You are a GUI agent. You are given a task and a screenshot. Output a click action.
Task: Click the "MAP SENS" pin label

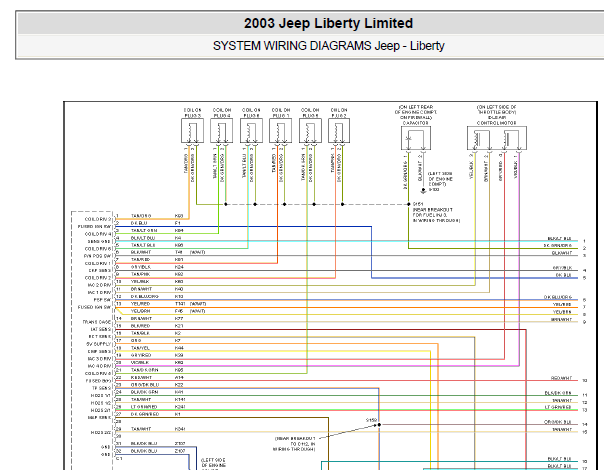(x=99, y=417)
